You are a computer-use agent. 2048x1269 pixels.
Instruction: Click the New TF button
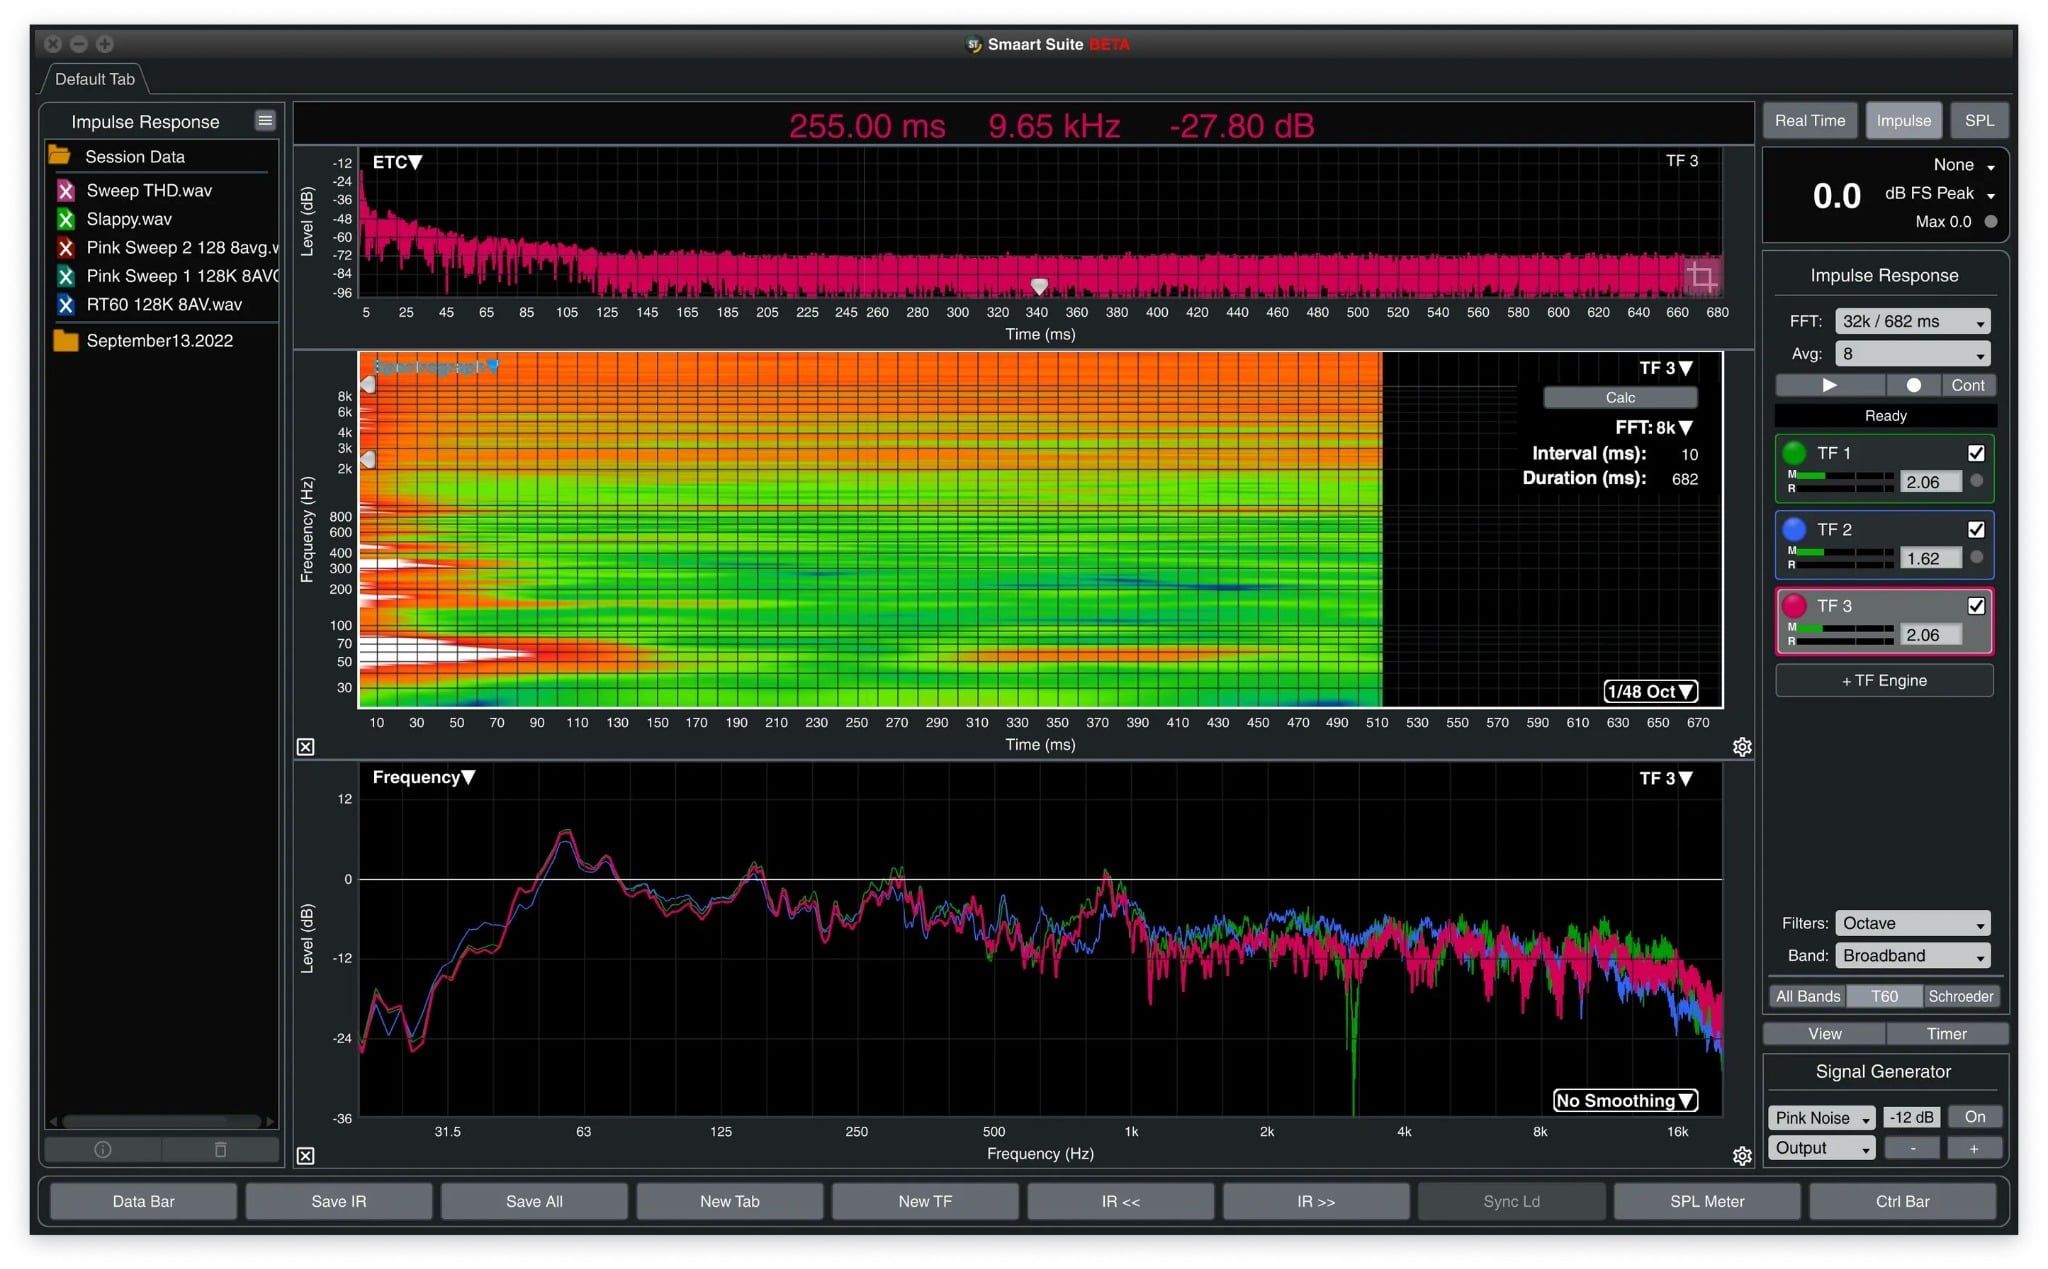pos(924,1201)
